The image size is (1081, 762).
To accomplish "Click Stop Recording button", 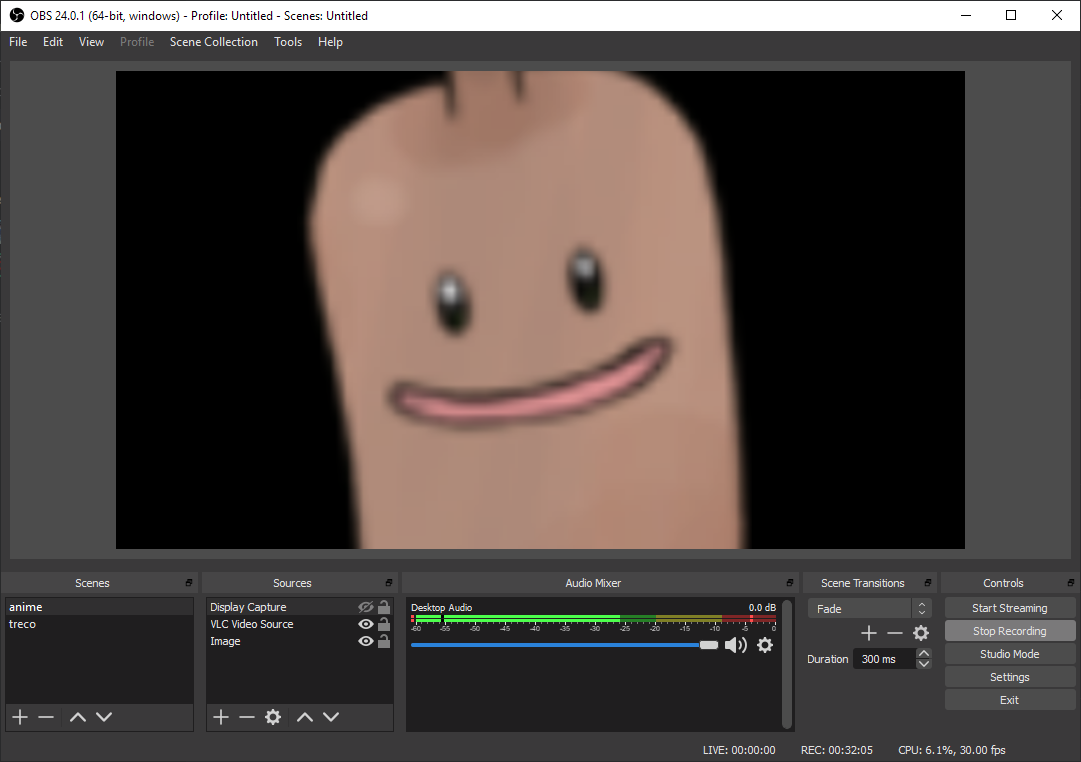I will [1009, 631].
